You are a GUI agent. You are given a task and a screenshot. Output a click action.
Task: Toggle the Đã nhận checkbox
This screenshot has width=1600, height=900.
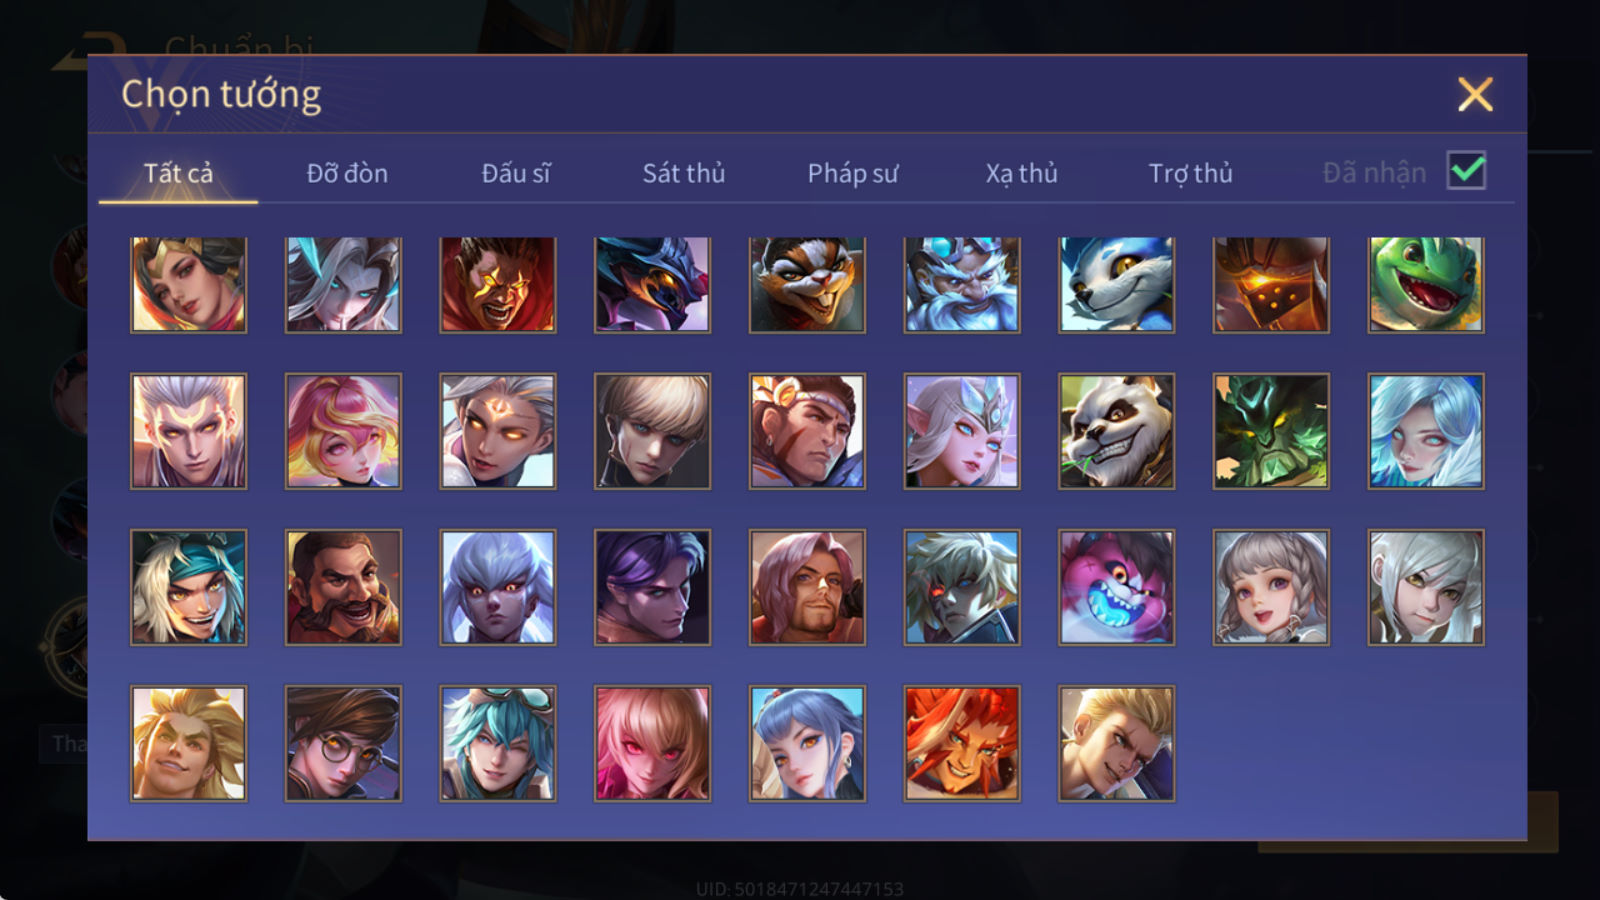click(x=1466, y=171)
